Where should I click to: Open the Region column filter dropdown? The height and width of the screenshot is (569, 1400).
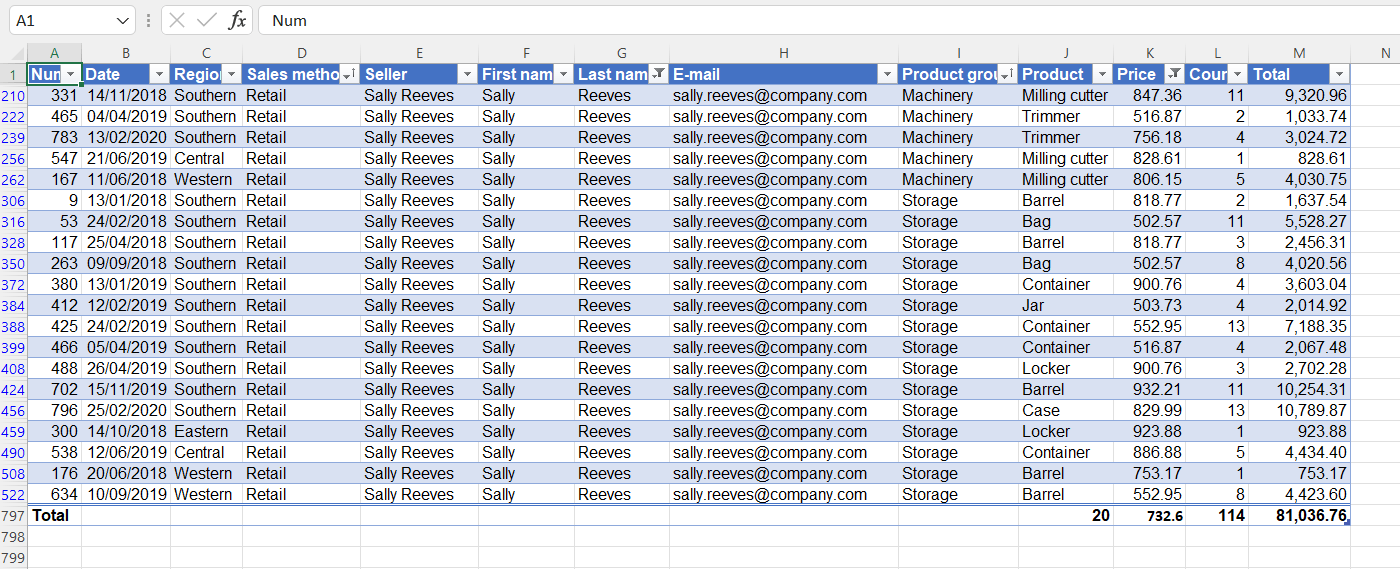pyautogui.click(x=231, y=74)
